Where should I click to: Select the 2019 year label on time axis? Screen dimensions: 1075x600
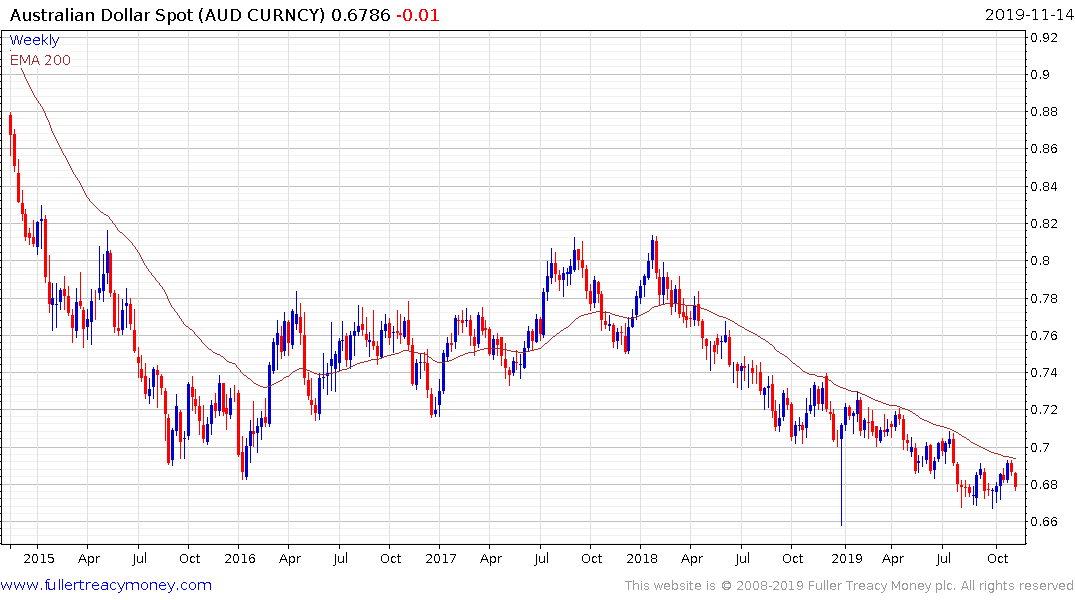846,558
